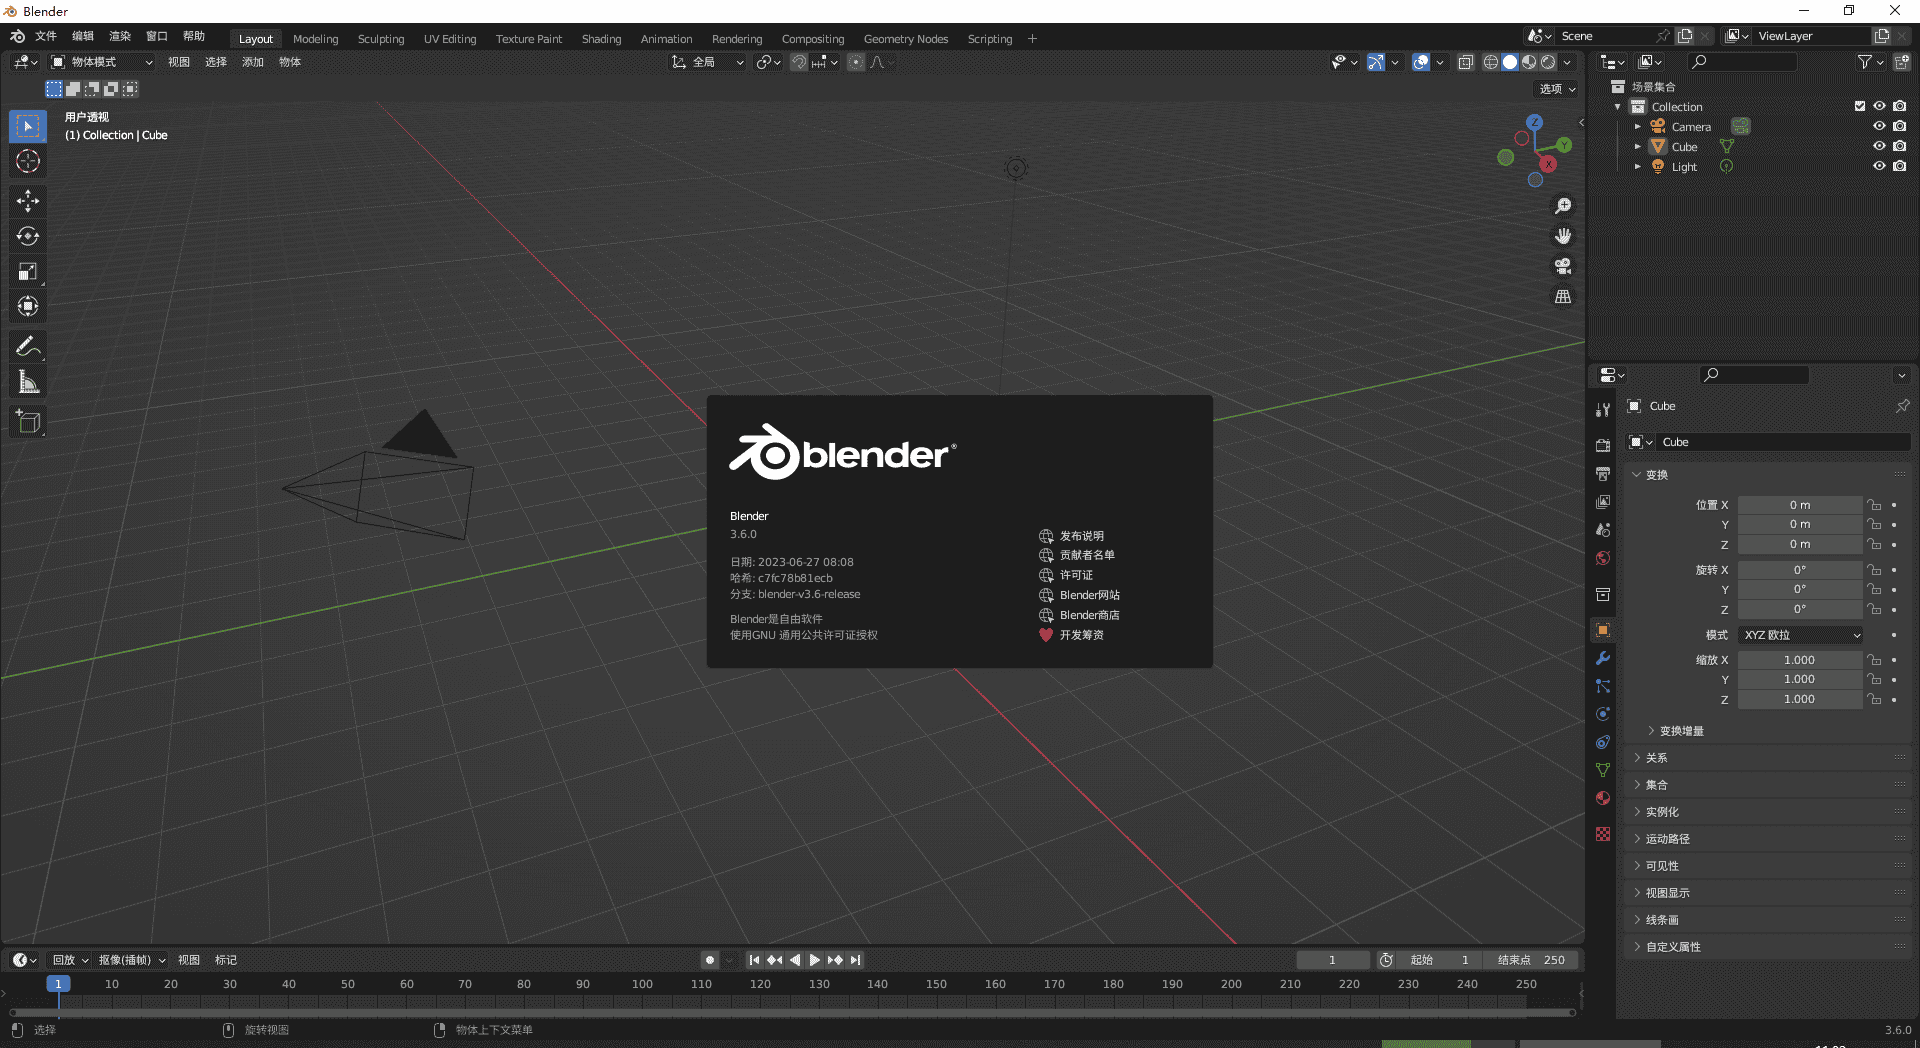The height and width of the screenshot is (1048, 1920).
Task: Toggle camera view in viewport
Action: pos(1562,266)
